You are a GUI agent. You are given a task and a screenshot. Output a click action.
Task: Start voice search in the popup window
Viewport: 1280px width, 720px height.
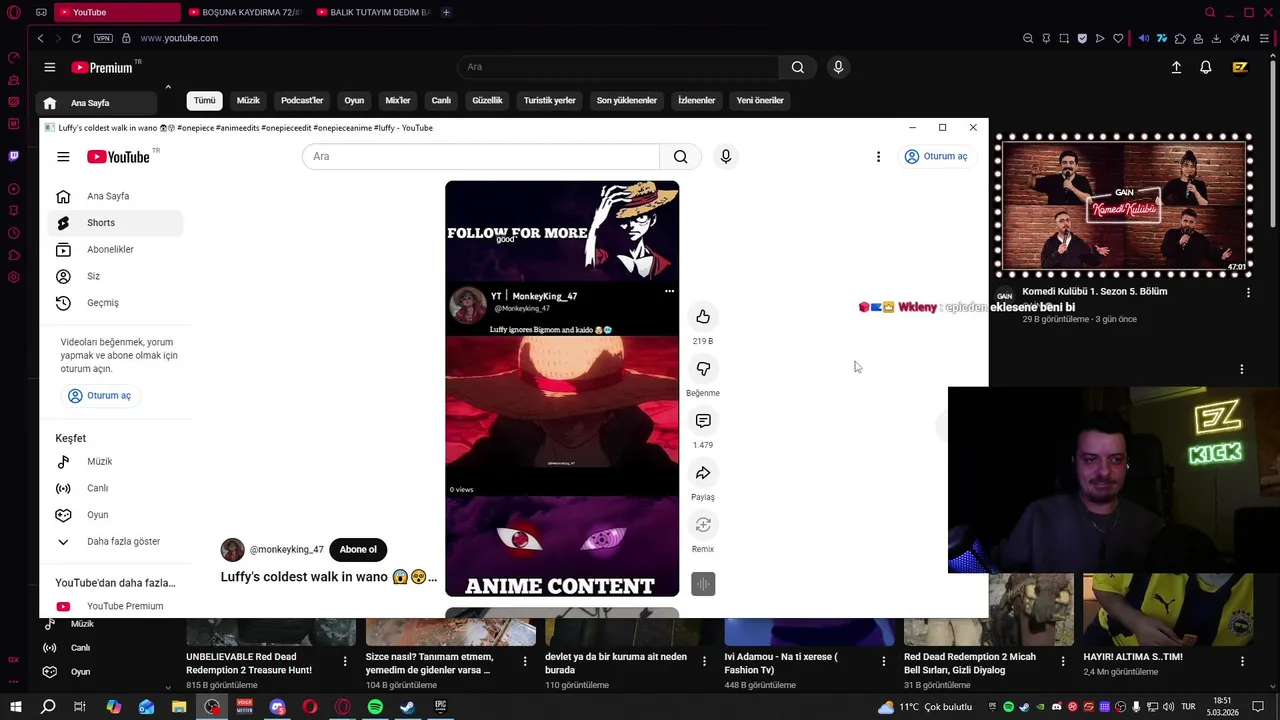[726, 156]
